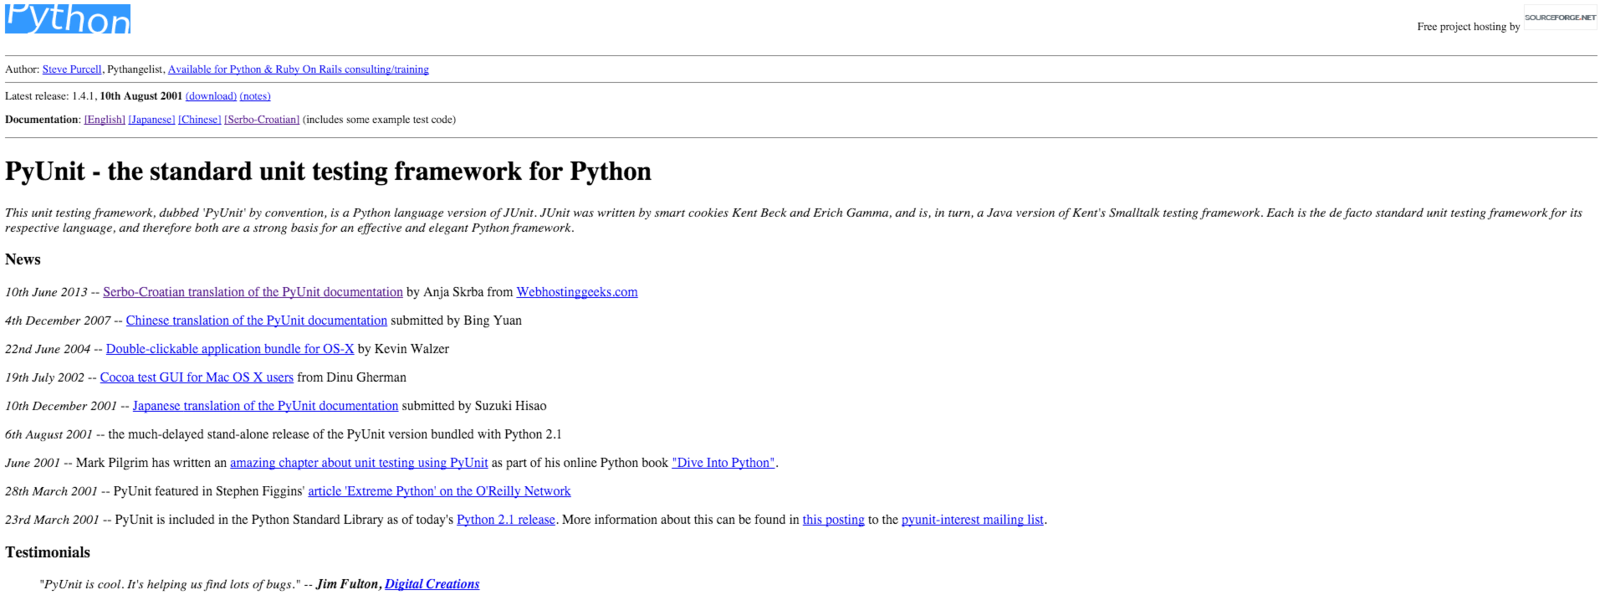The width and height of the screenshot is (1600, 595).
Task: Click '10th August 2001' release date text
Action: 141,96
